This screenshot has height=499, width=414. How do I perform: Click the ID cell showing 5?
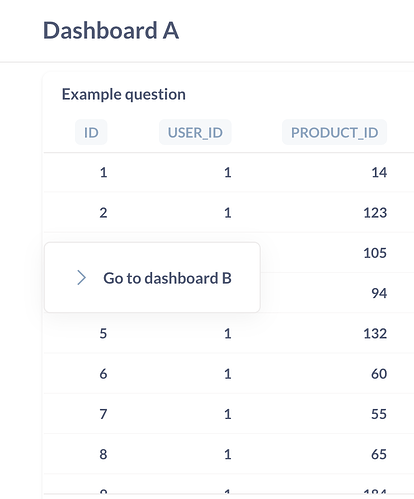click(103, 333)
